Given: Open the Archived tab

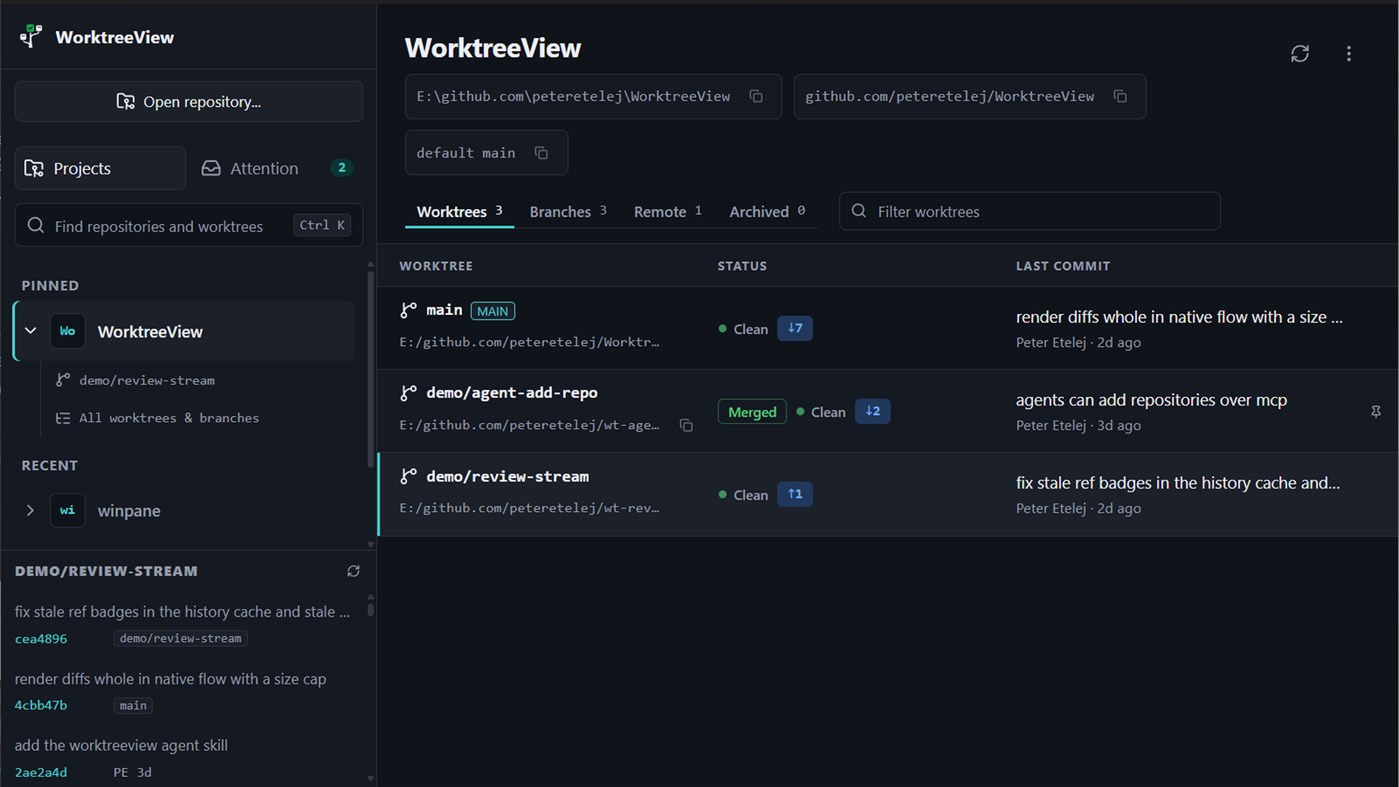Looking at the screenshot, I should coord(767,211).
